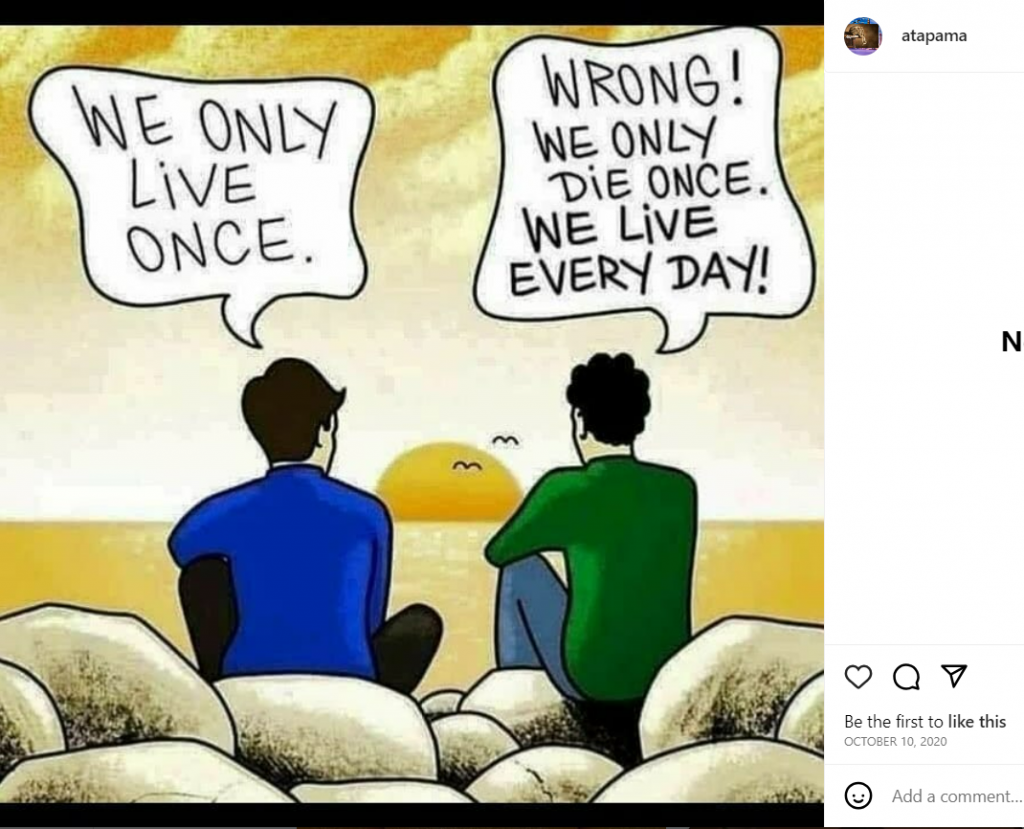Open the OCTOBER 10, 2020 post date

tap(895, 741)
